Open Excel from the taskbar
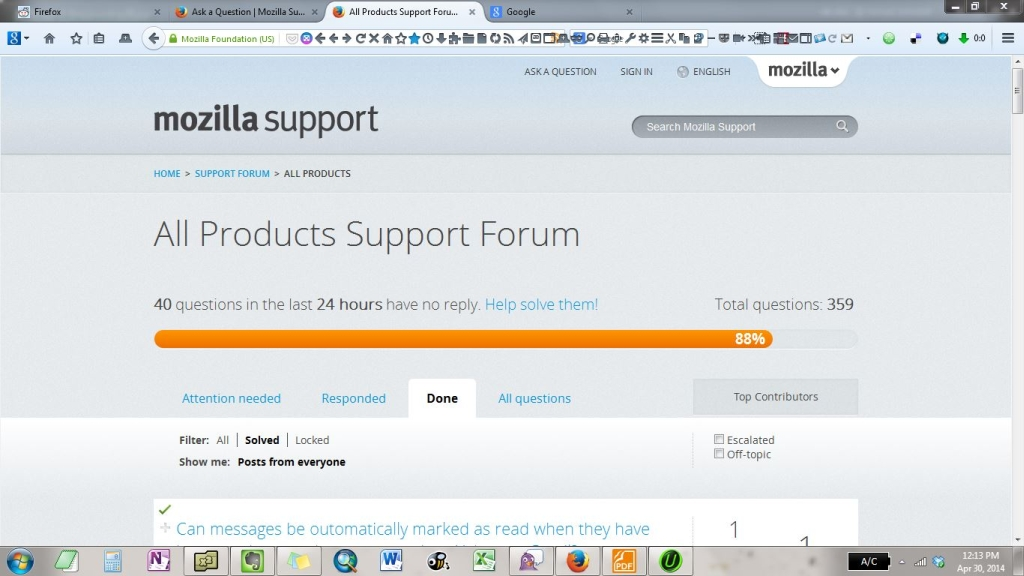The width and height of the screenshot is (1024, 576). (484, 560)
